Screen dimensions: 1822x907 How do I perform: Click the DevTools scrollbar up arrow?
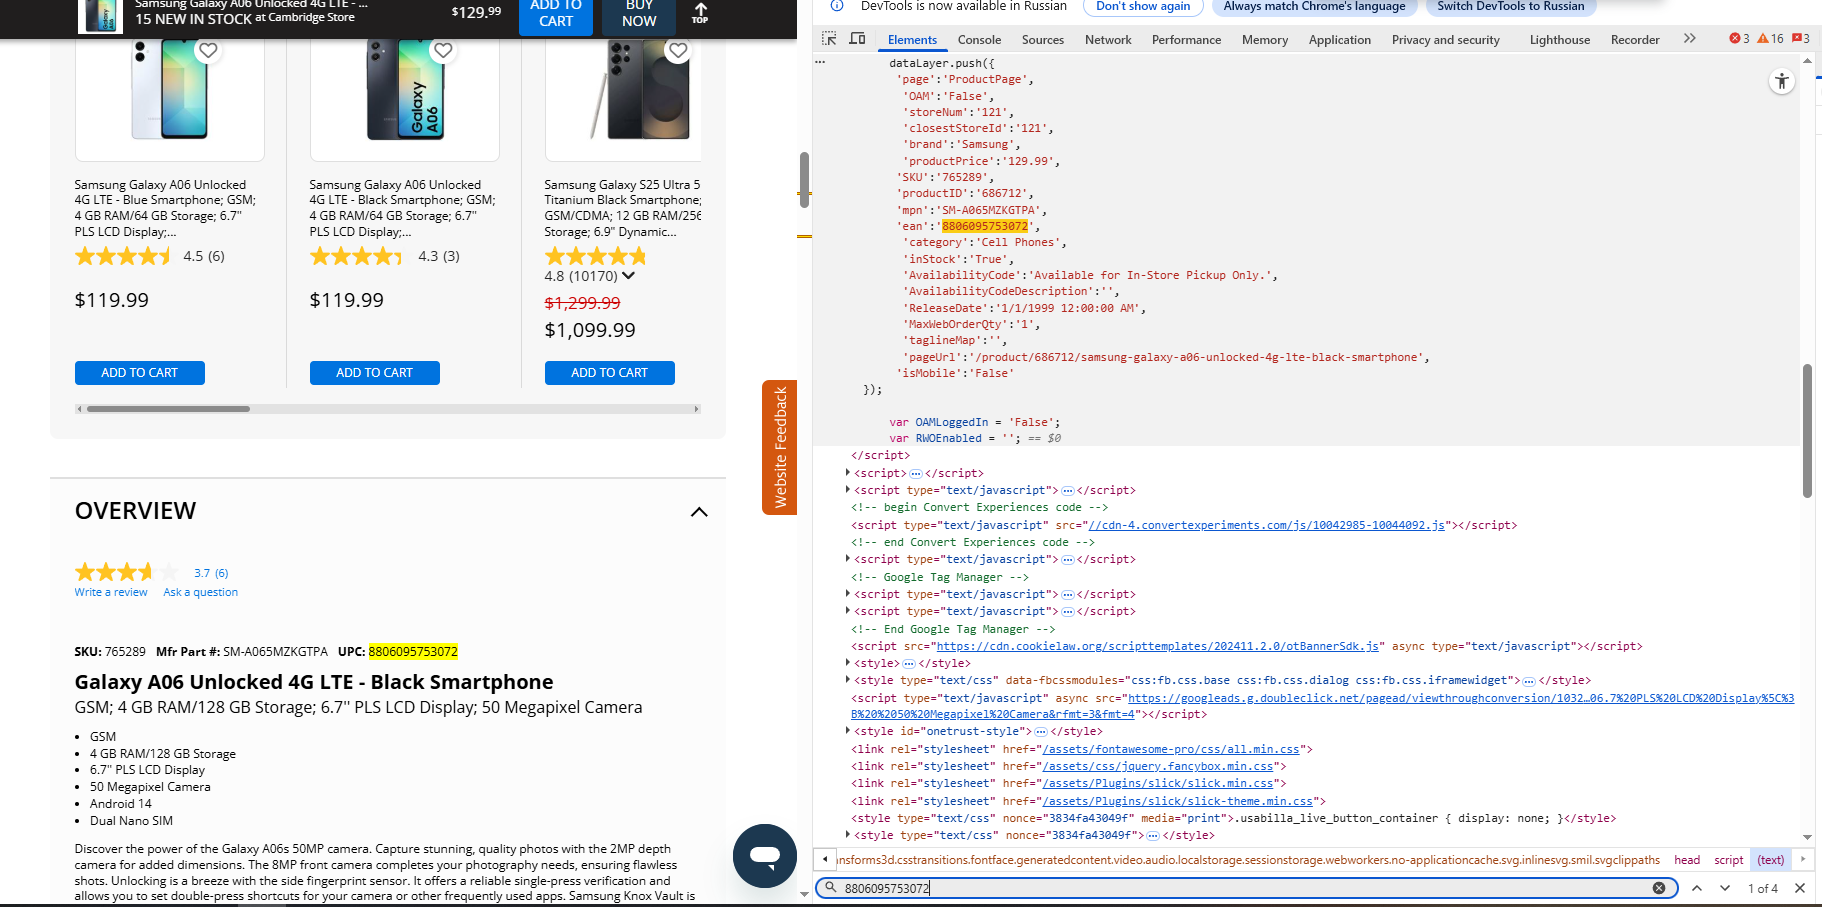pyautogui.click(x=1807, y=61)
